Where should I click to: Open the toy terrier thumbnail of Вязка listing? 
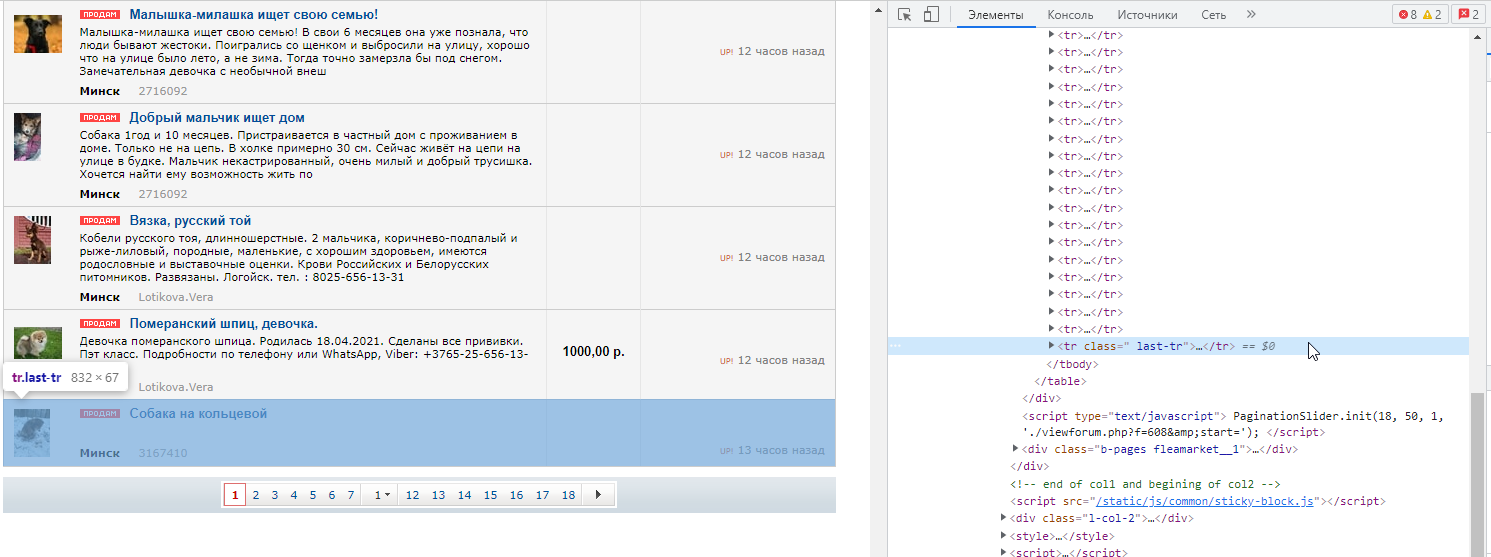32,240
